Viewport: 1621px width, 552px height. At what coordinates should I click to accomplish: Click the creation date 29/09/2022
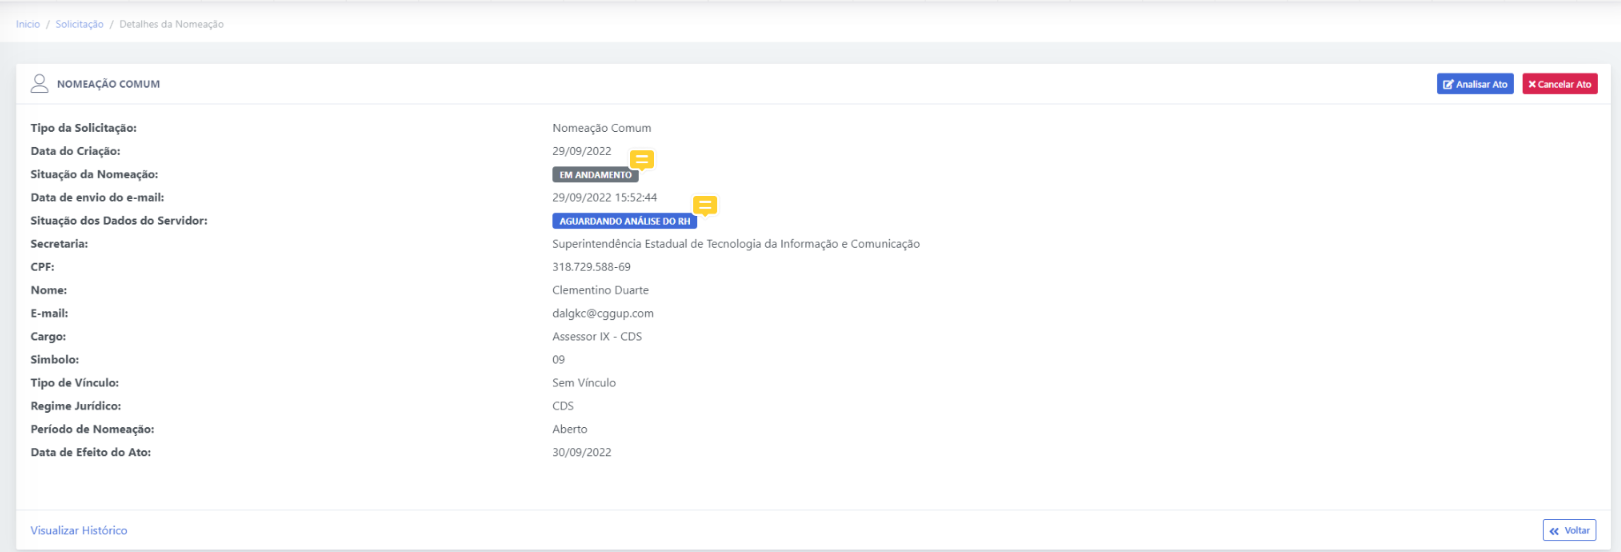[581, 151]
